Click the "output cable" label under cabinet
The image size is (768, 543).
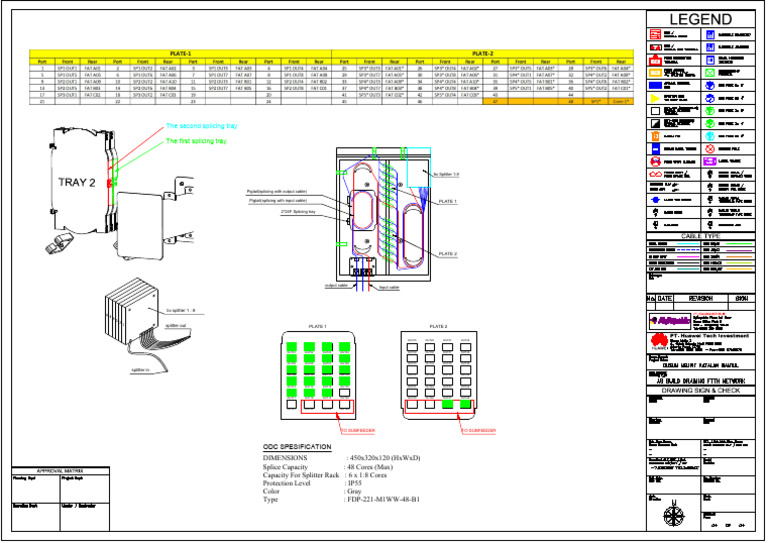pos(336,285)
